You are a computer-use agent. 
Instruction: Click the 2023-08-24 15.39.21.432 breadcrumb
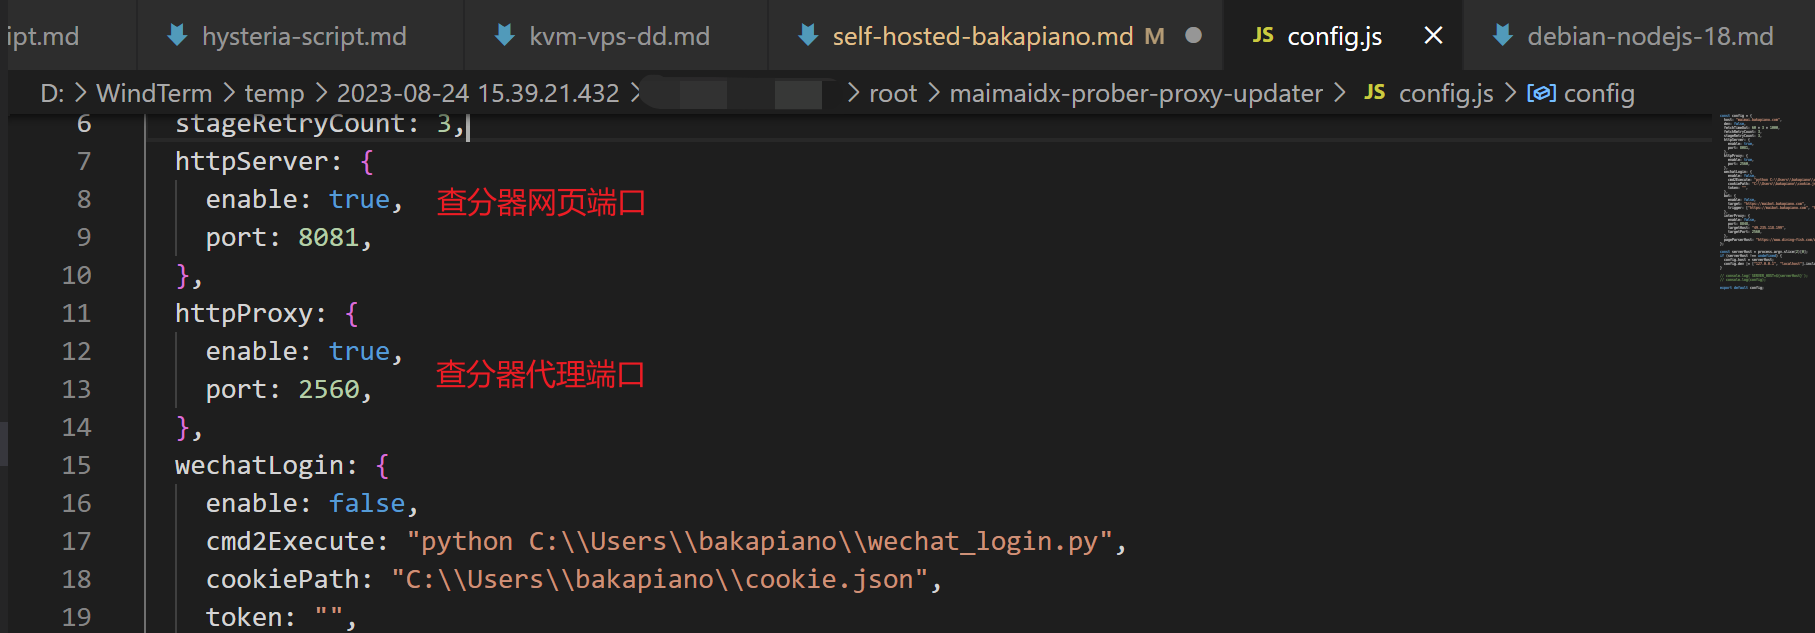click(x=478, y=93)
